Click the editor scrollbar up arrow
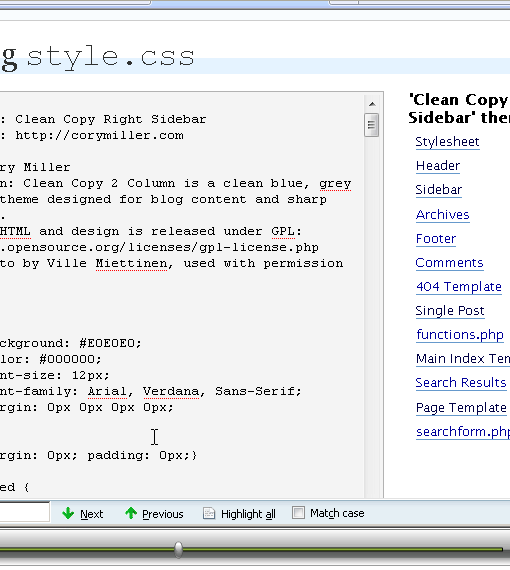 pyautogui.click(x=372, y=104)
